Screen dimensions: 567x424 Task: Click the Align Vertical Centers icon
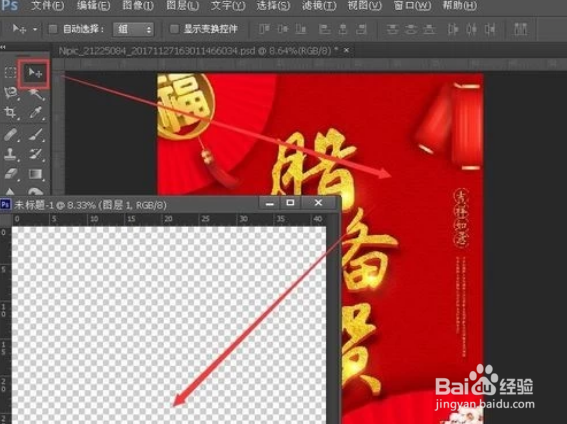(x=282, y=29)
